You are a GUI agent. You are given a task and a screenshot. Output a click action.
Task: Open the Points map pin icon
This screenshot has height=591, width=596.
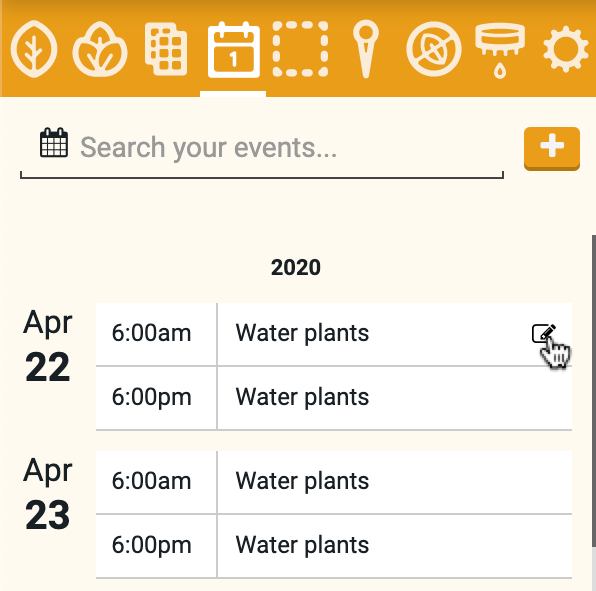click(366, 49)
